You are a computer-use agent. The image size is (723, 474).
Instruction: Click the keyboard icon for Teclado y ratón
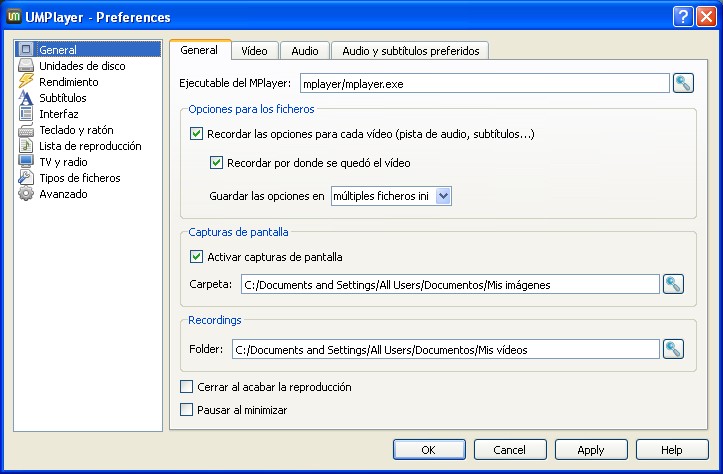pos(26,130)
